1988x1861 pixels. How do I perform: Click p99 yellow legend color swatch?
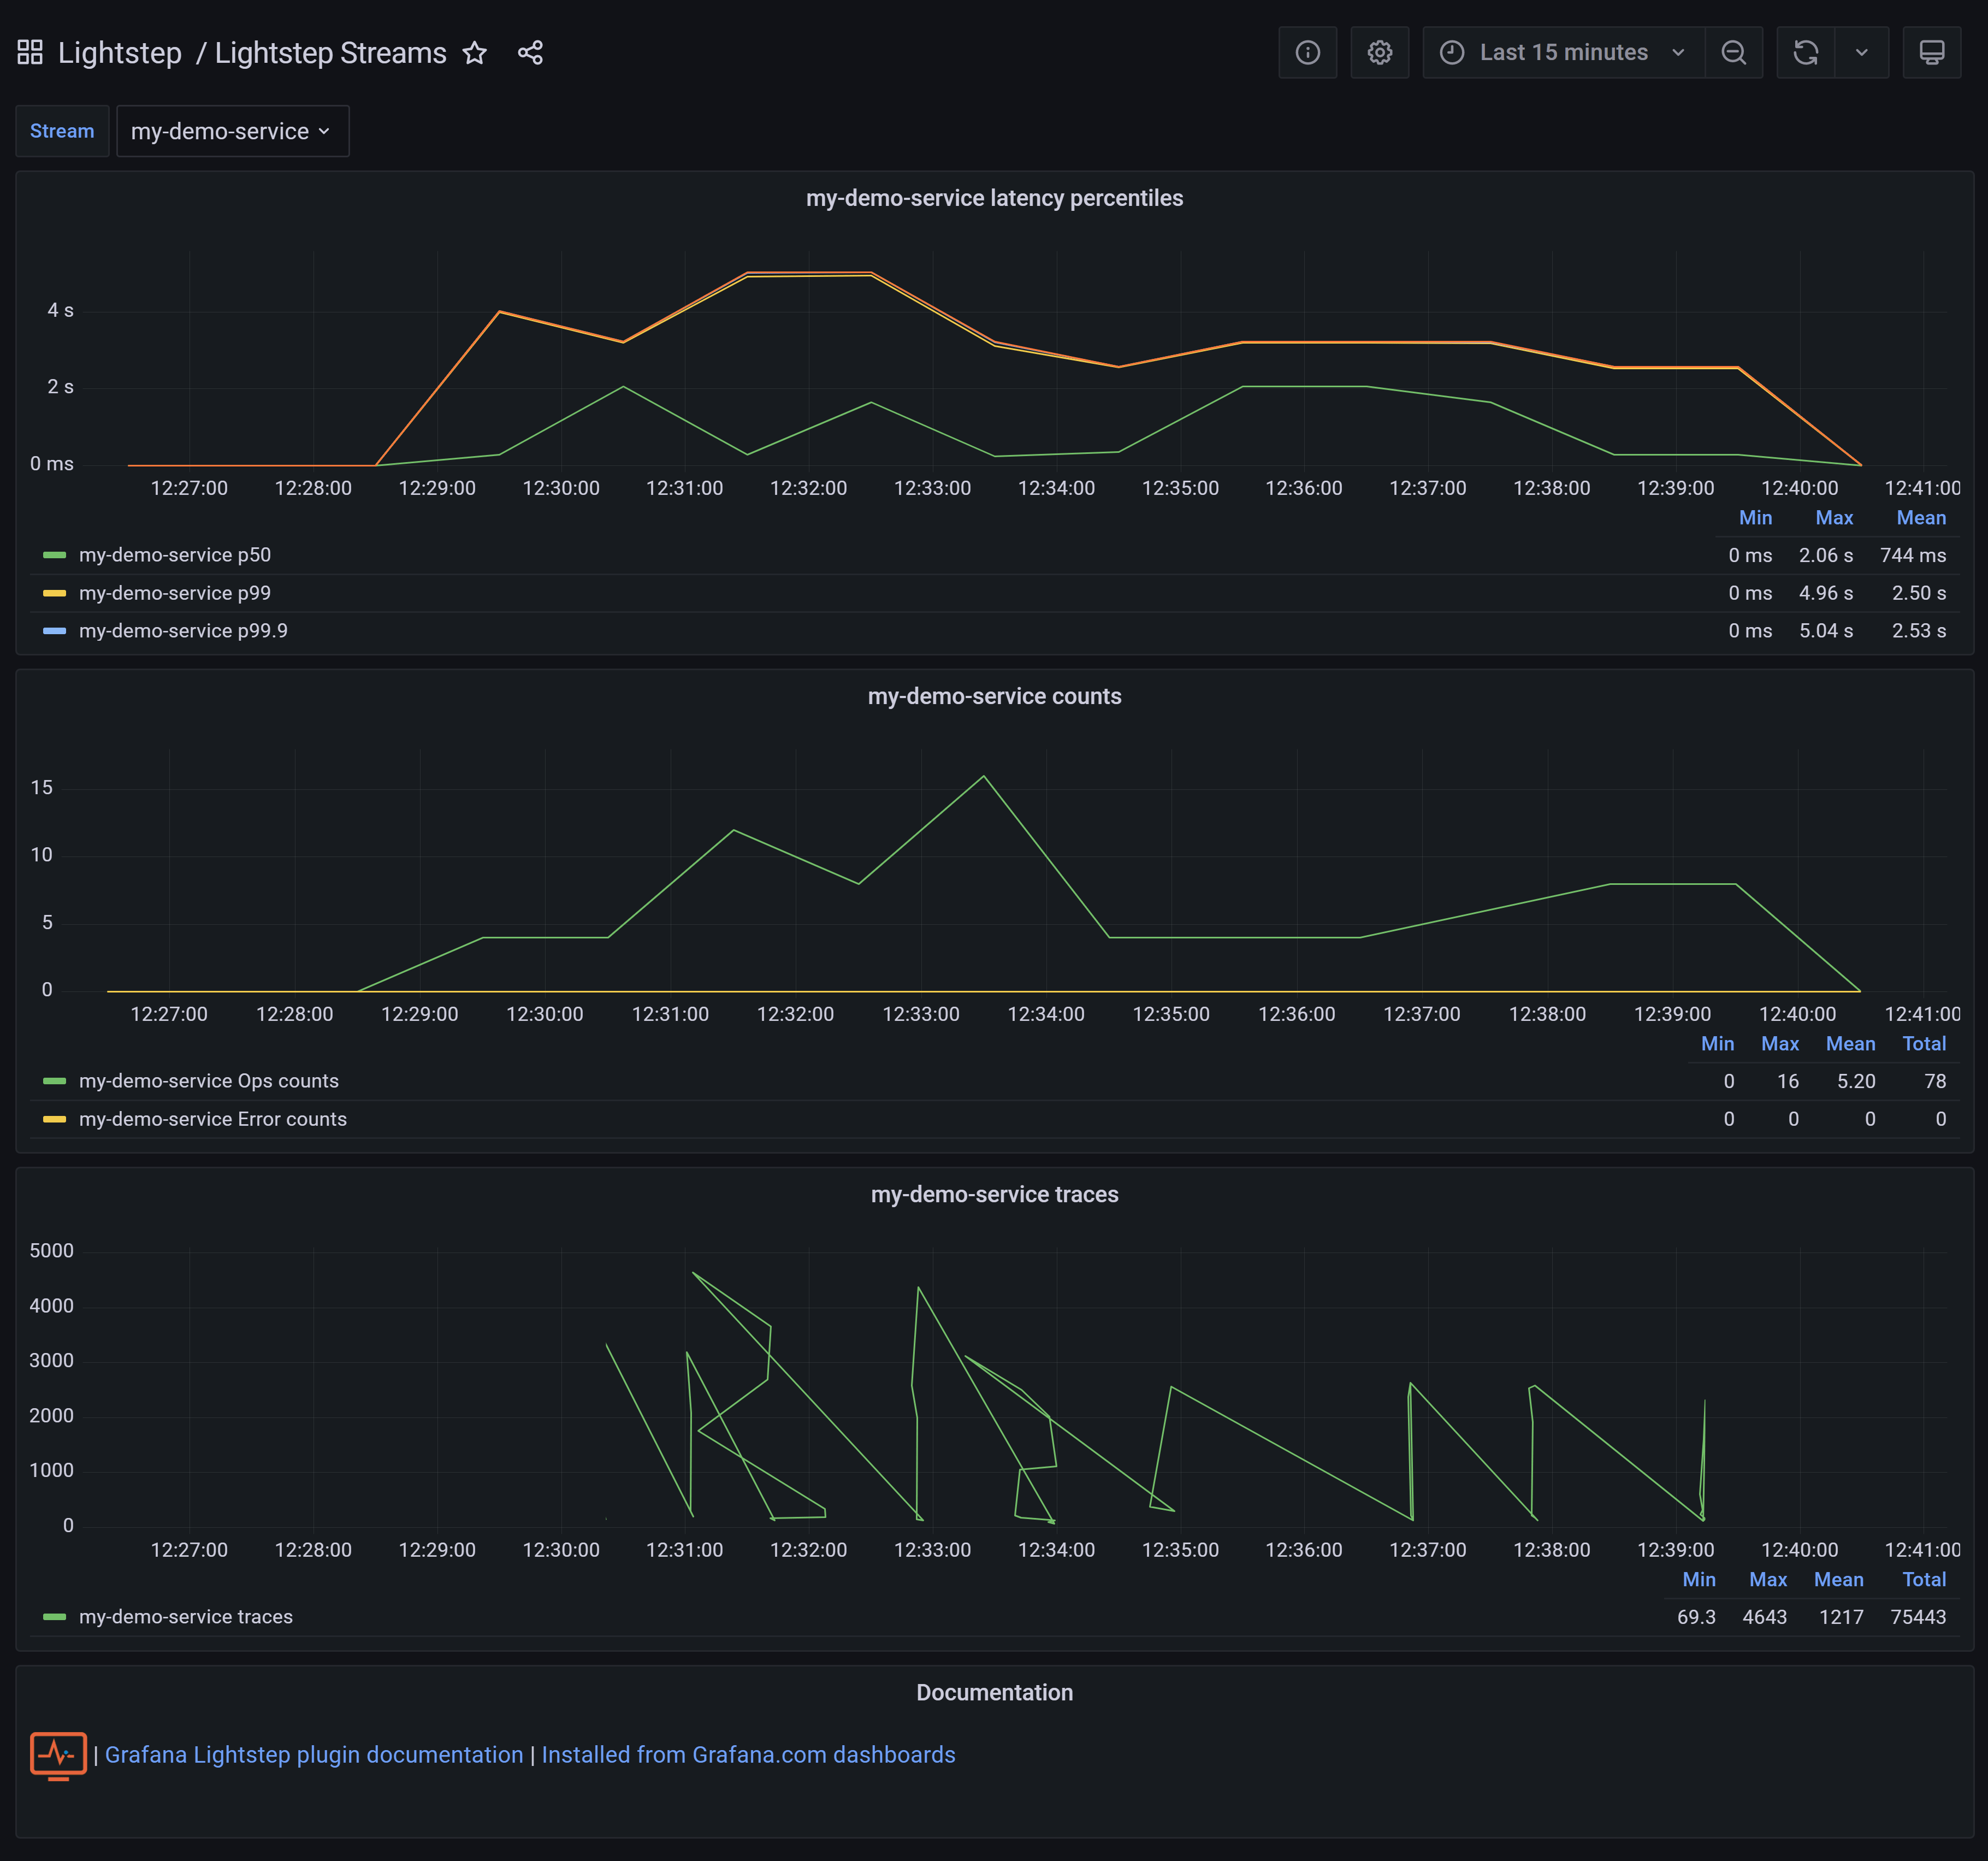tap(54, 593)
